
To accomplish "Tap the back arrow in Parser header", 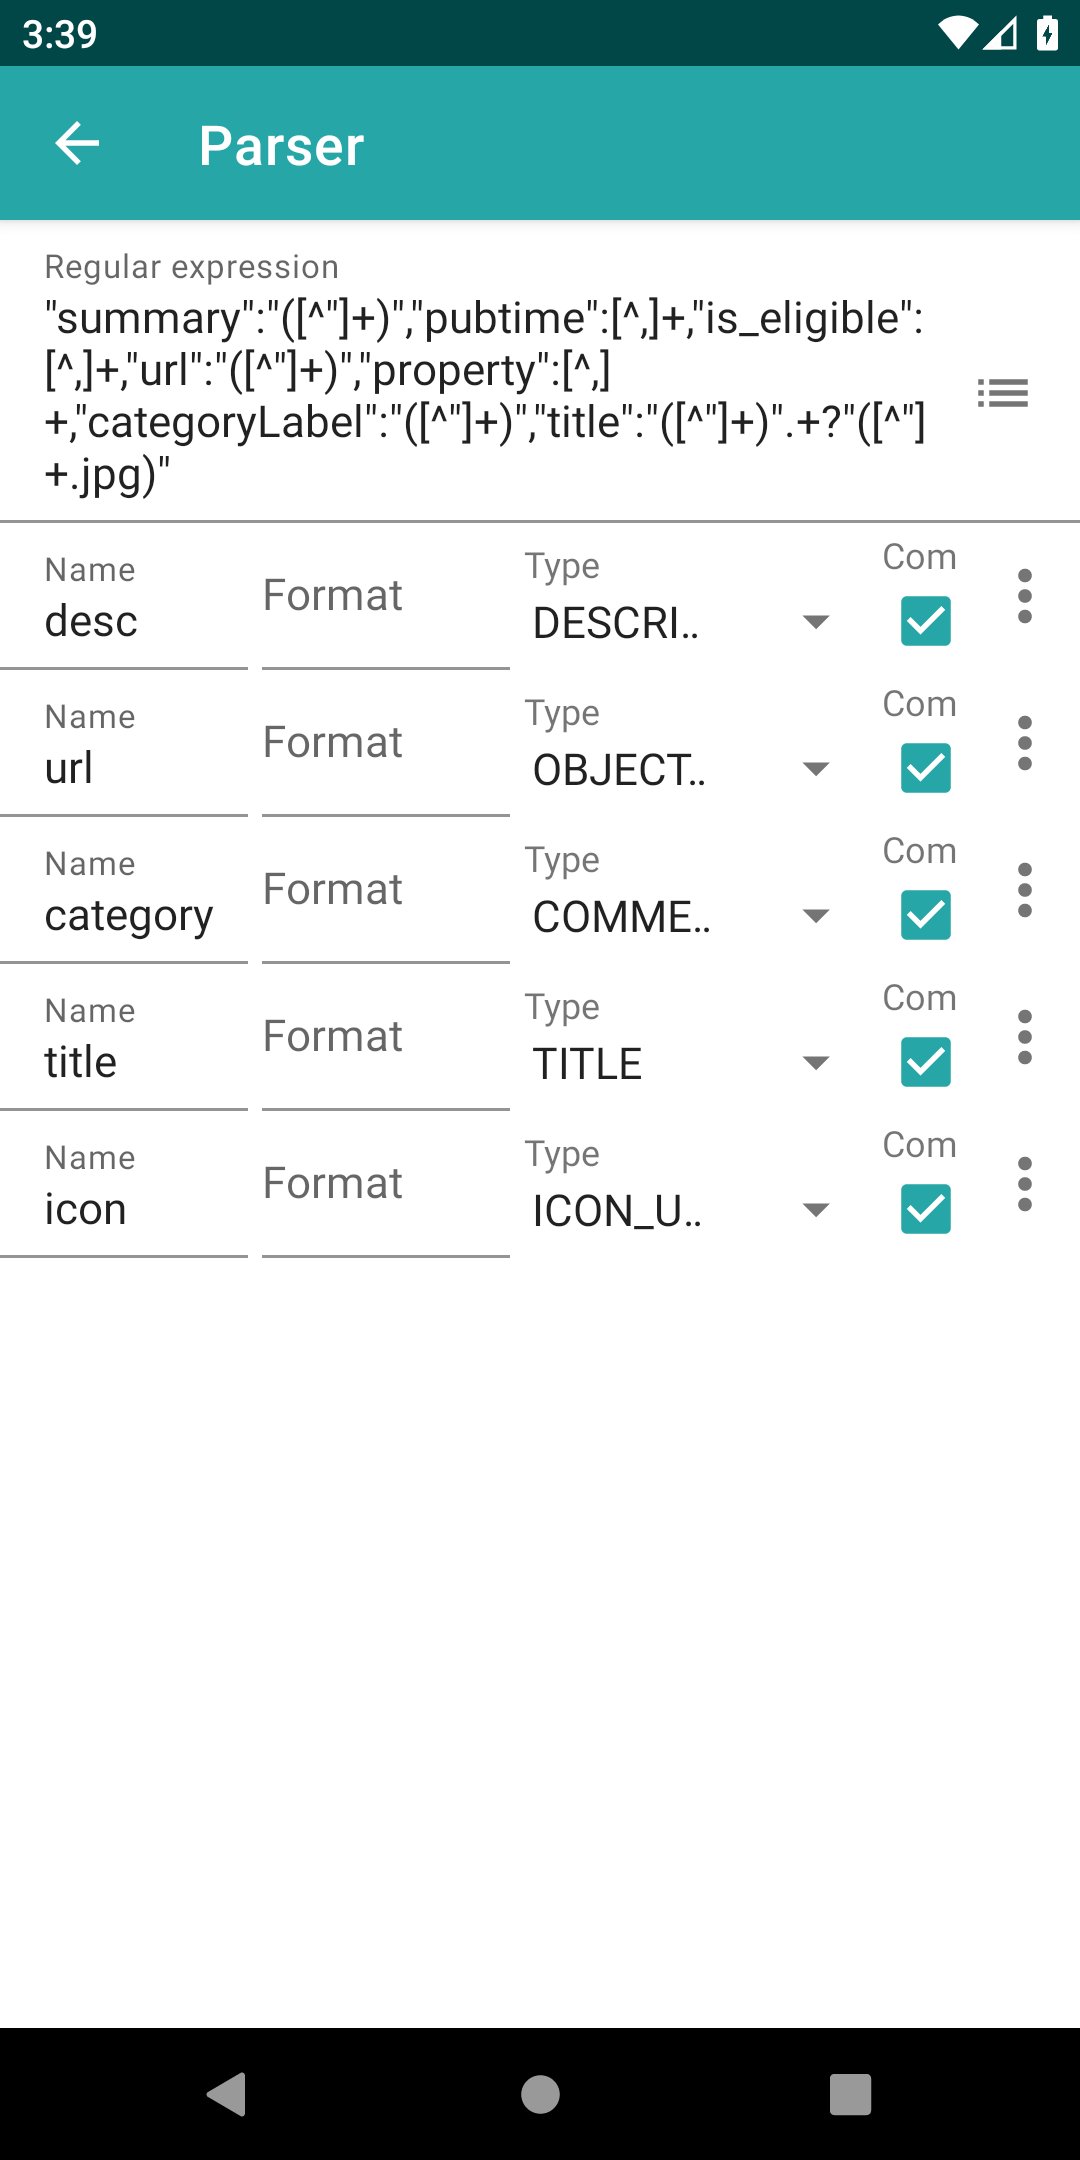I will [77, 144].
